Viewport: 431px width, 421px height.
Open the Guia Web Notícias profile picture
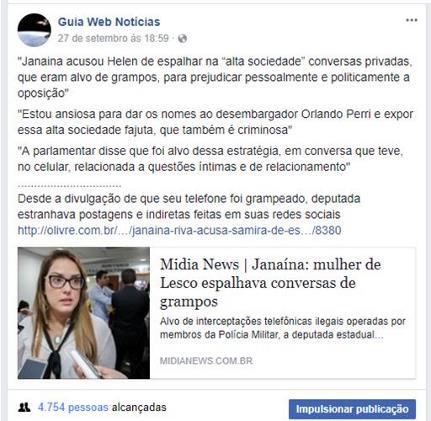click(x=34, y=30)
